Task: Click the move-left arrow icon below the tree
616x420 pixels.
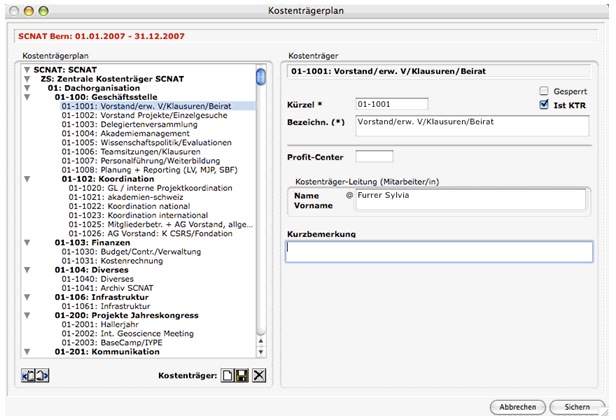Action: (26, 374)
